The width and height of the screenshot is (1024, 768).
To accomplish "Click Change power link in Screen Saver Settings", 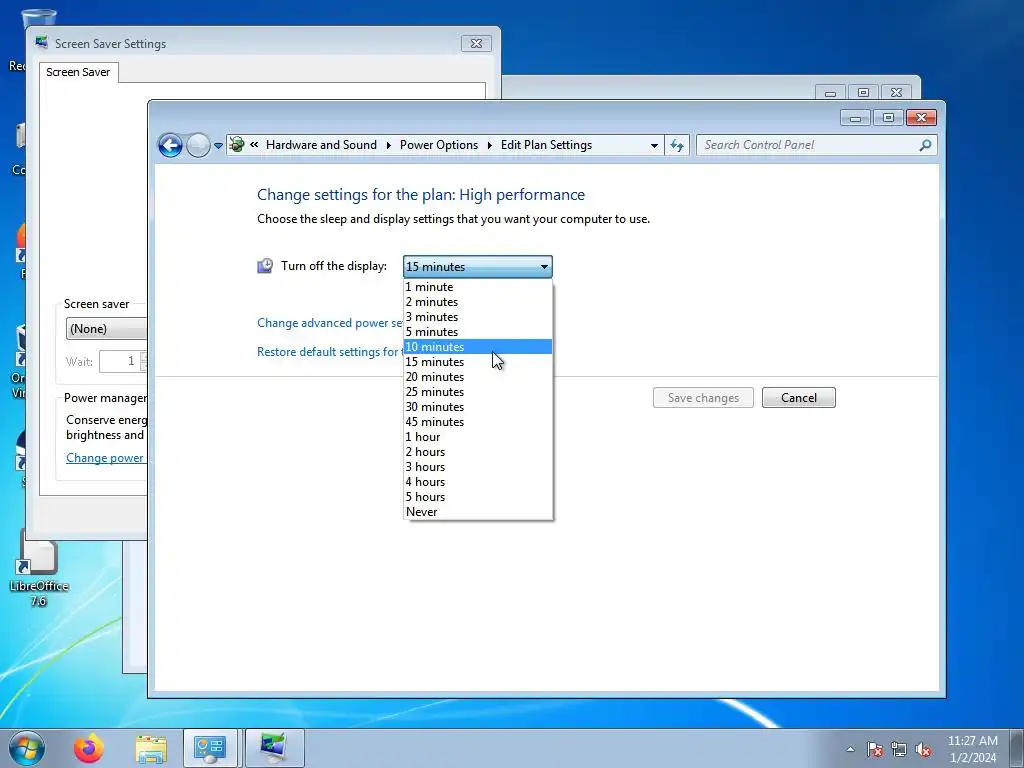I will point(105,458).
